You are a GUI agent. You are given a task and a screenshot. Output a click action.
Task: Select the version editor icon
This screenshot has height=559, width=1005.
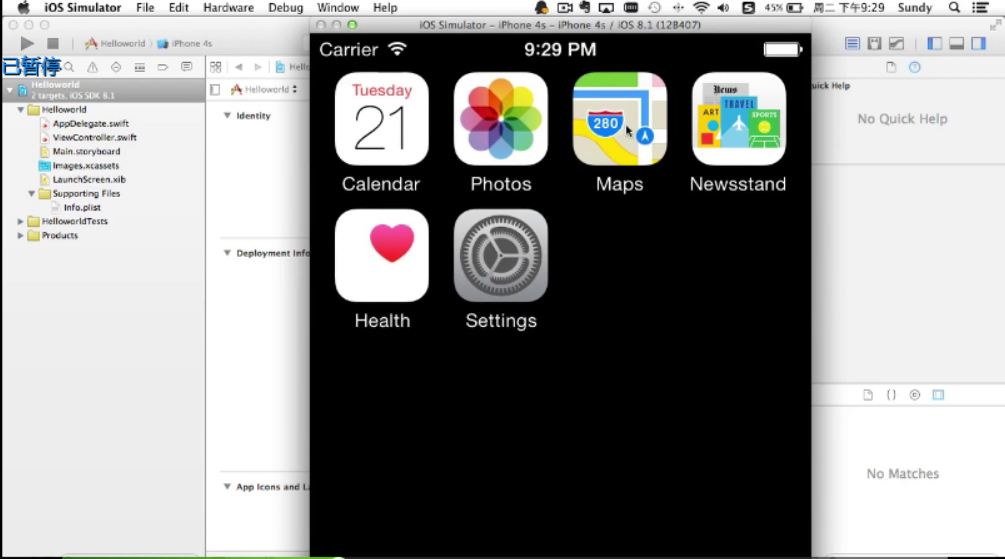pyautogui.click(x=897, y=44)
